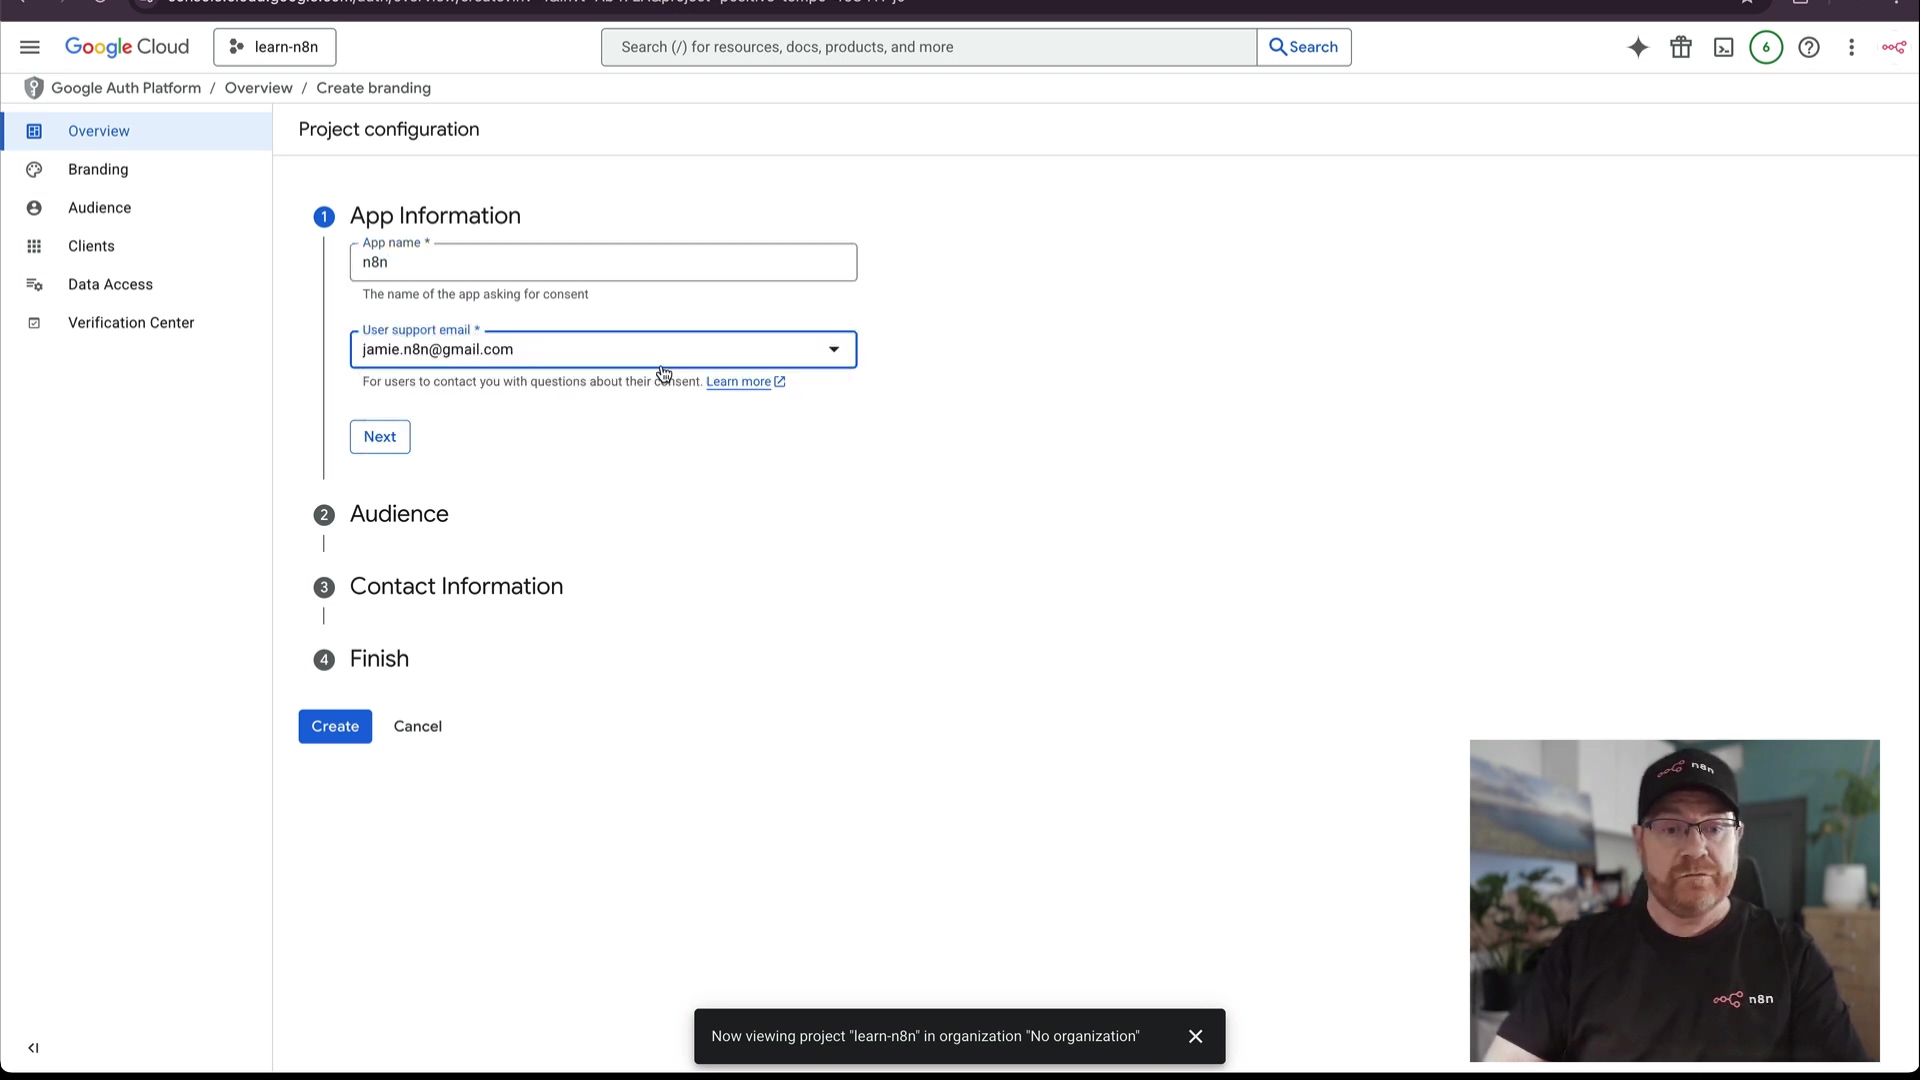Activate the Cloud Shell terminal icon
1920x1080 pixels.
click(1723, 47)
